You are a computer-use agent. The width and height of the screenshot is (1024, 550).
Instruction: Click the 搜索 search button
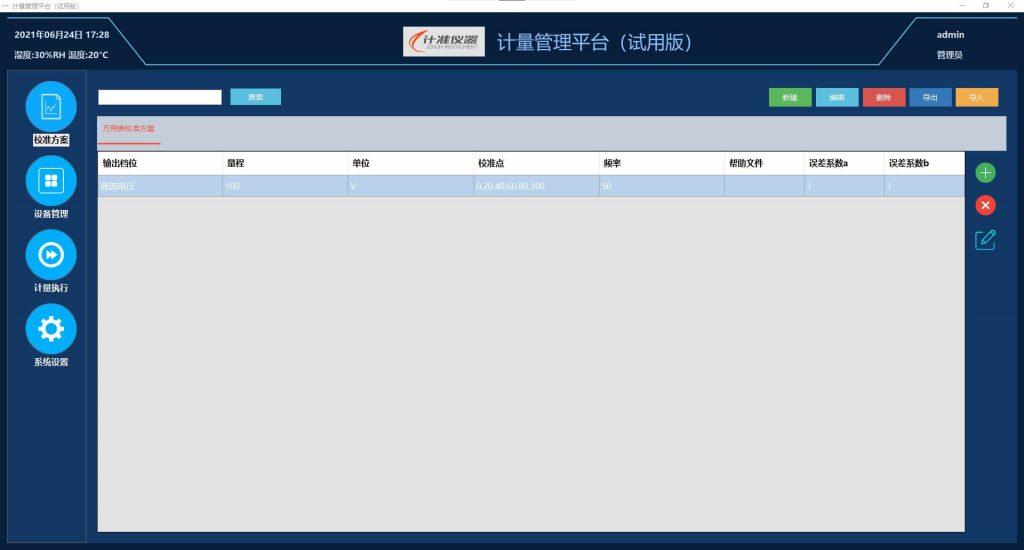coord(255,97)
